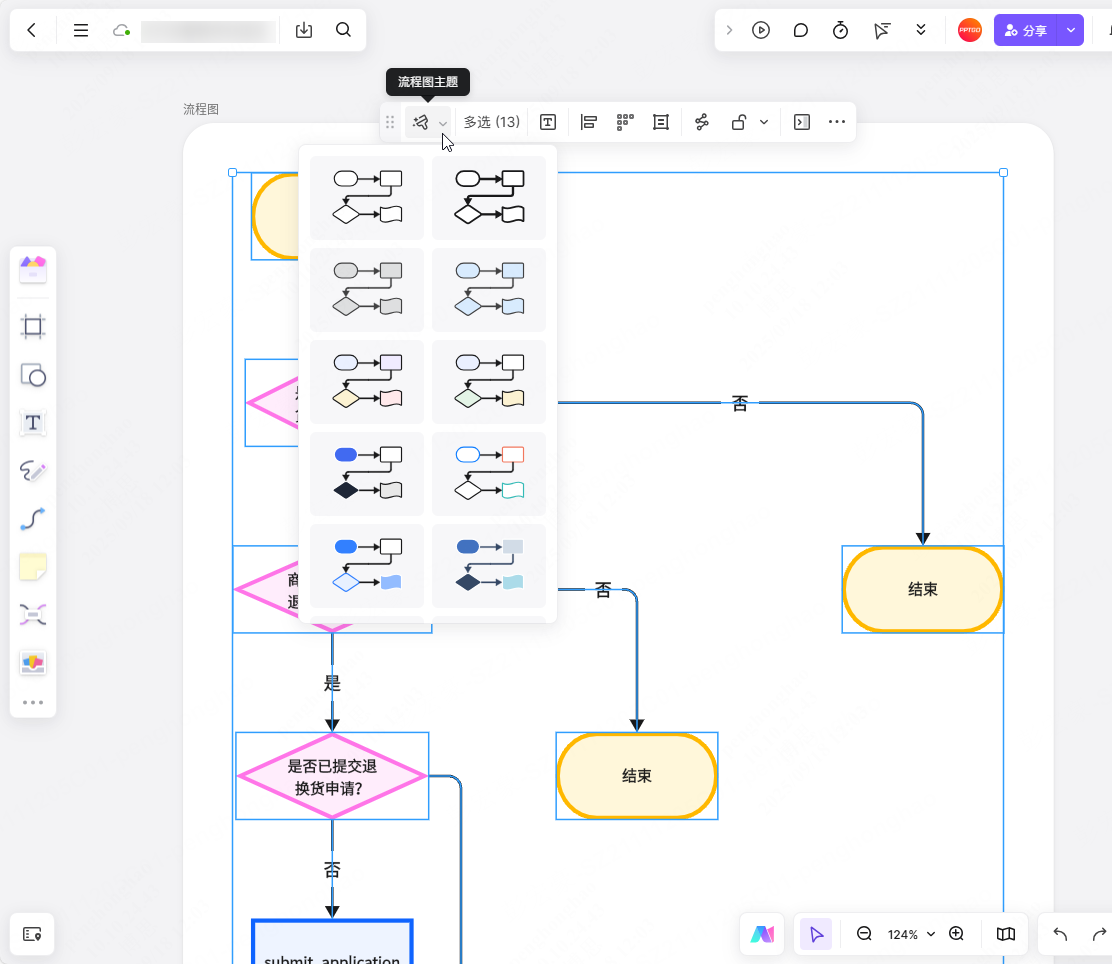
Task: Select the shapes tool
Action: pos(33,375)
